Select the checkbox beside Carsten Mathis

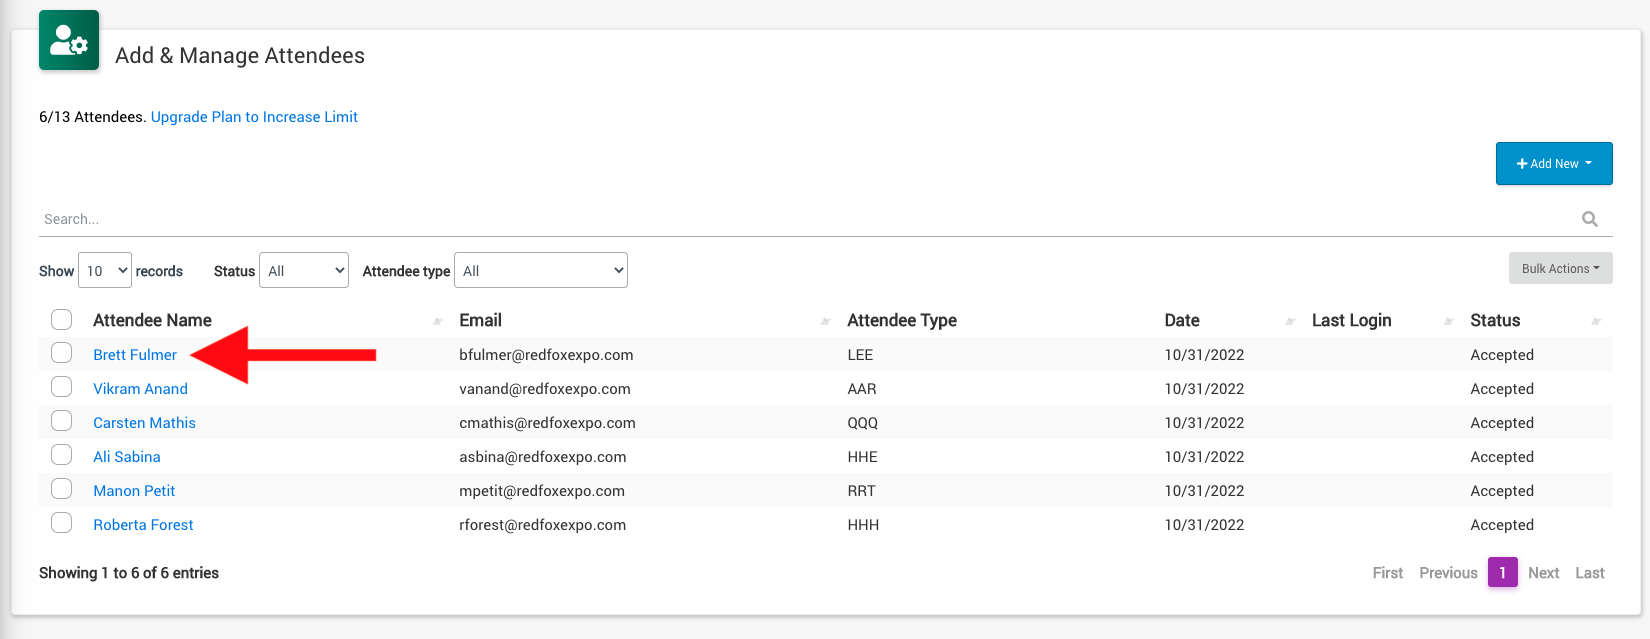point(62,421)
